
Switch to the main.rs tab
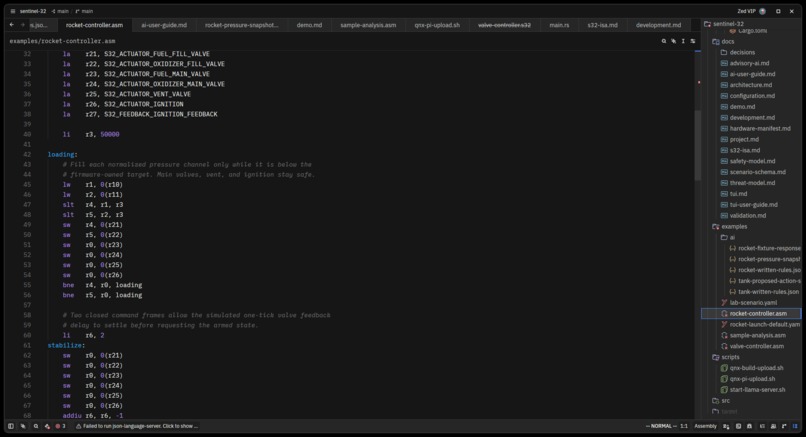[559, 25]
